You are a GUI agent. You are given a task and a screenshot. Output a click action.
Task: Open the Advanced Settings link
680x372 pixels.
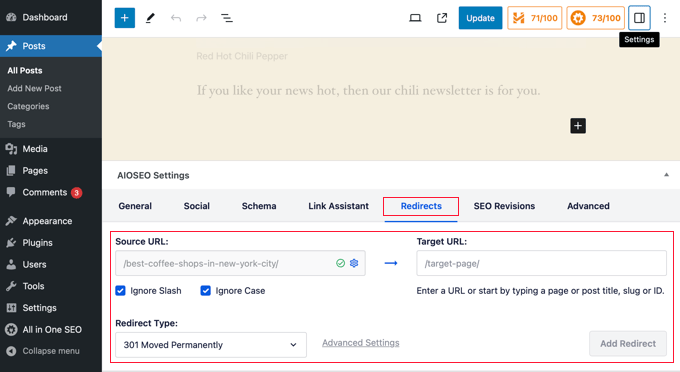click(360, 343)
